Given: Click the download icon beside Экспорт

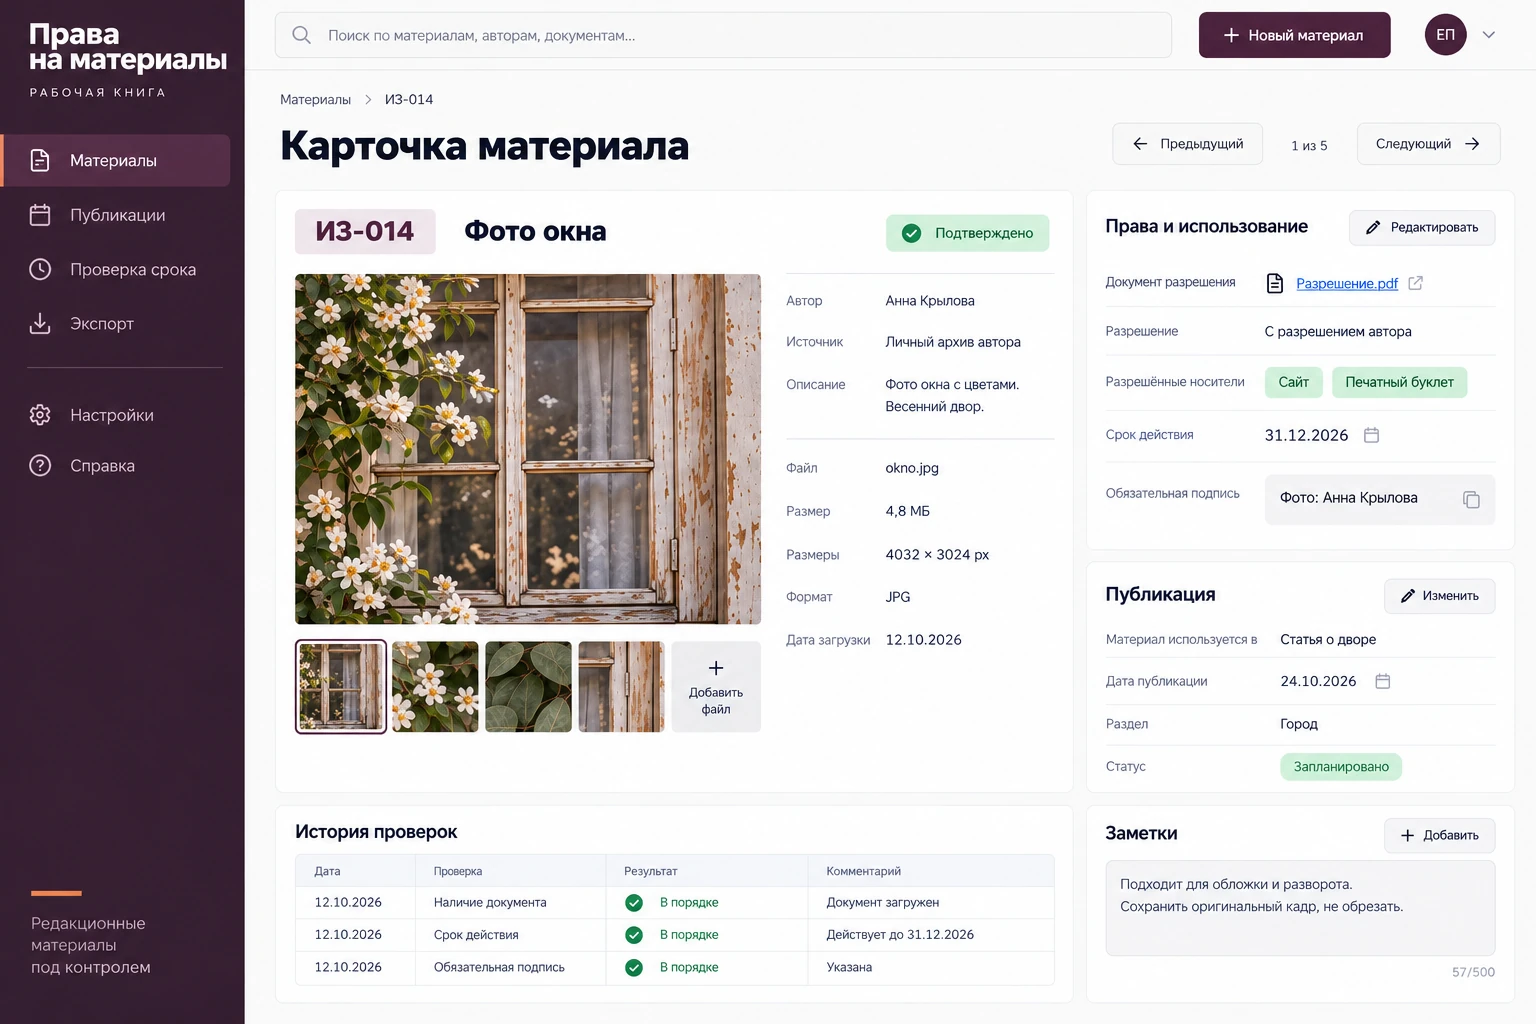Looking at the screenshot, I should click(40, 323).
